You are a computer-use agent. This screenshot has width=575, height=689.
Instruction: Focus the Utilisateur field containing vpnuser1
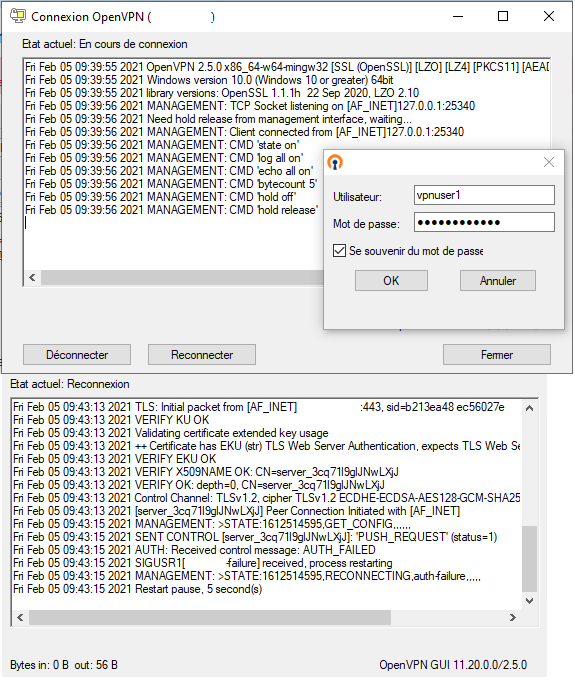click(x=485, y=195)
